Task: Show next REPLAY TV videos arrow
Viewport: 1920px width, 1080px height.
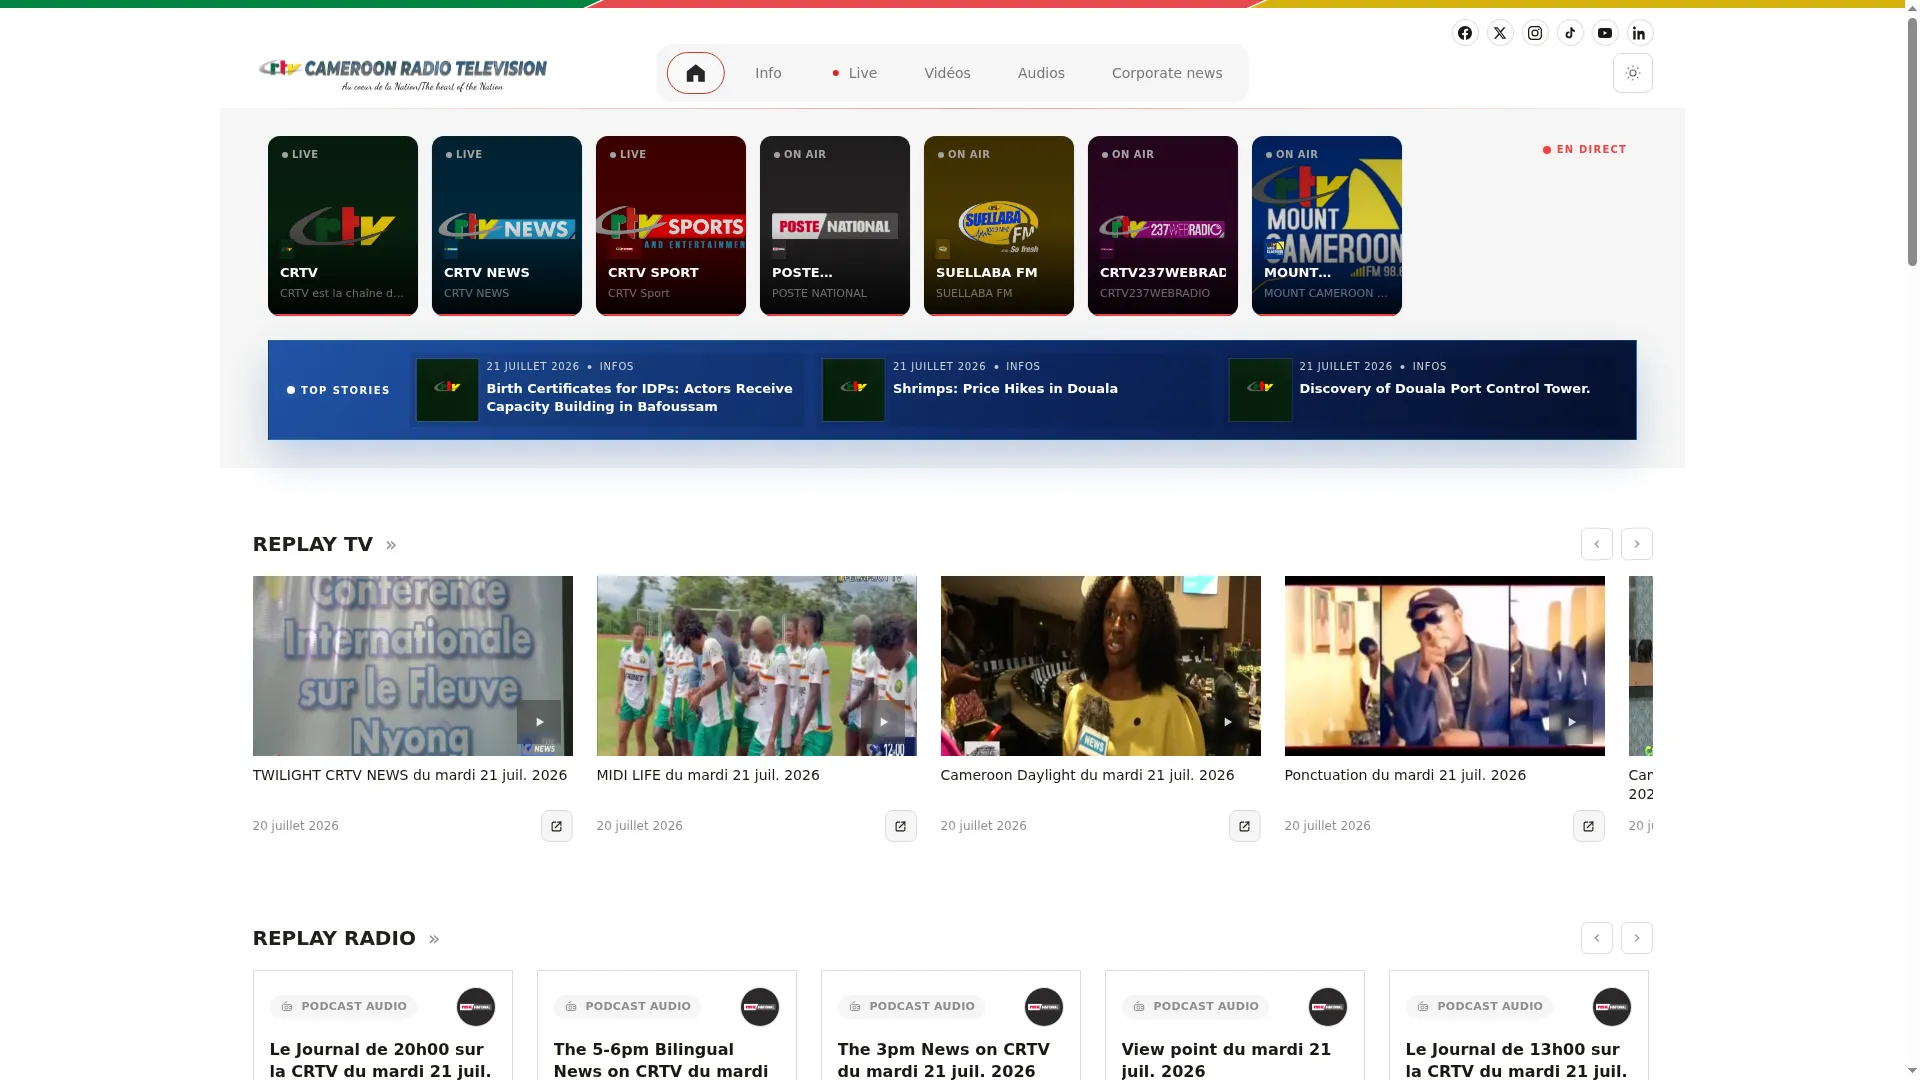Action: click(x=1637, y=544)
